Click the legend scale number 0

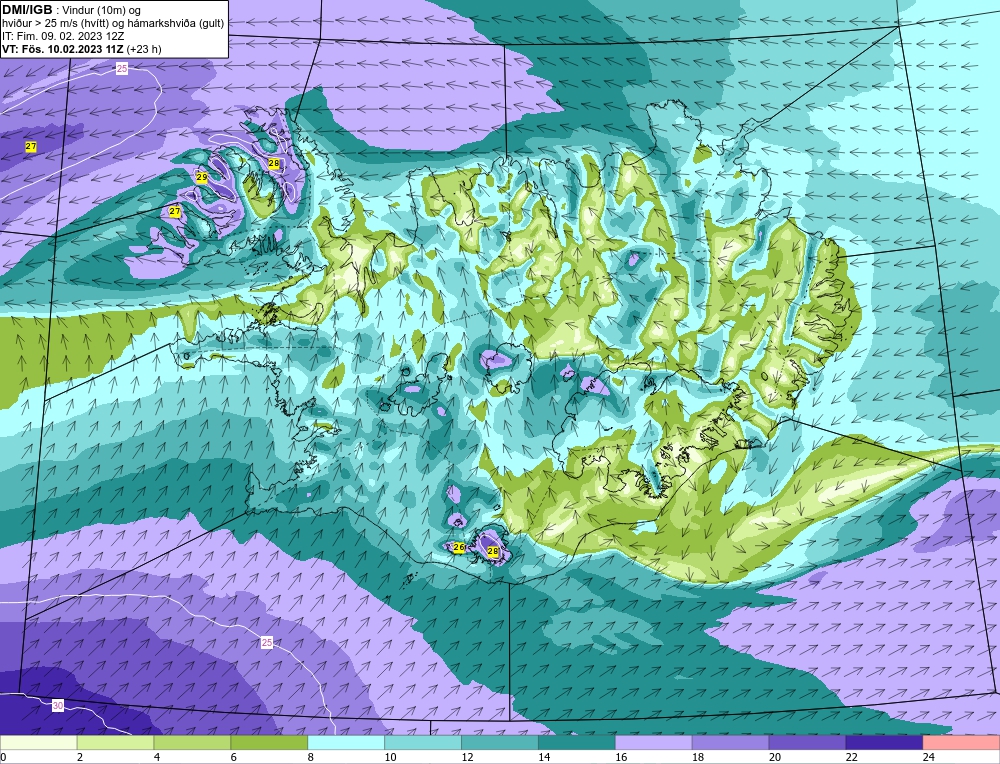pos(3,758)
